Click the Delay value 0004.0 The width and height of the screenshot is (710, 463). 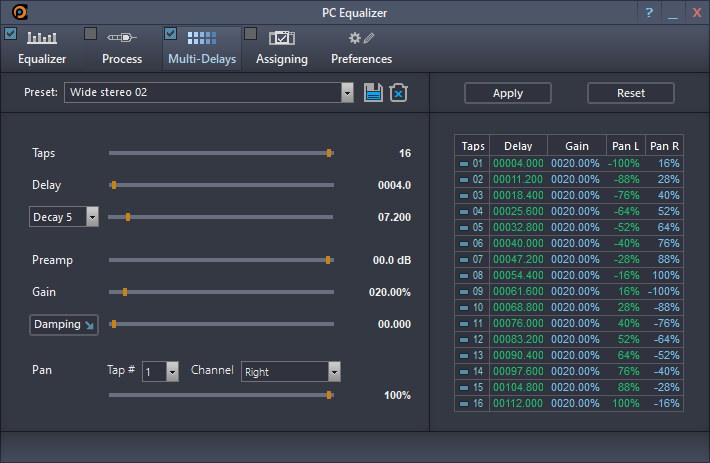394,185
